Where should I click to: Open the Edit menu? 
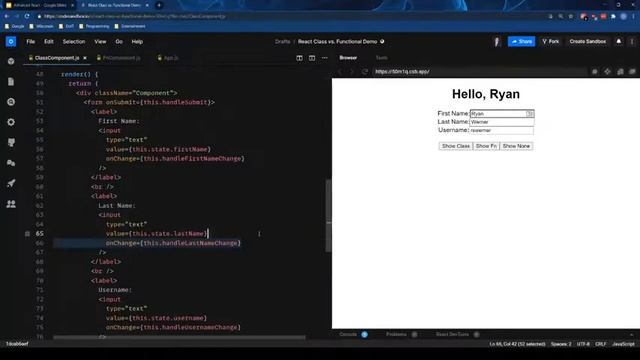49,42
